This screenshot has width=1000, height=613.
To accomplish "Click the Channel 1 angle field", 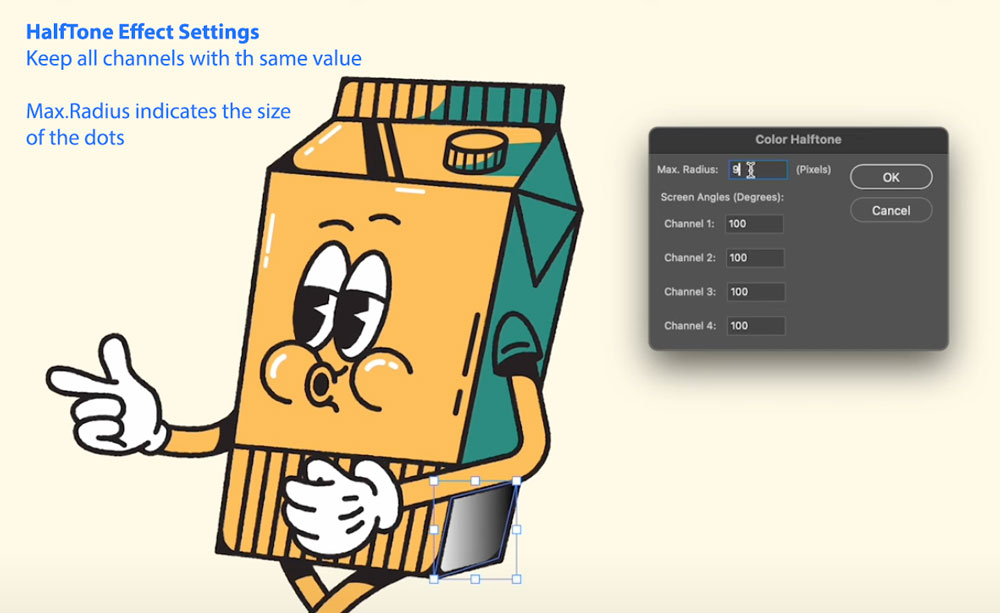I will coord(755,224).
